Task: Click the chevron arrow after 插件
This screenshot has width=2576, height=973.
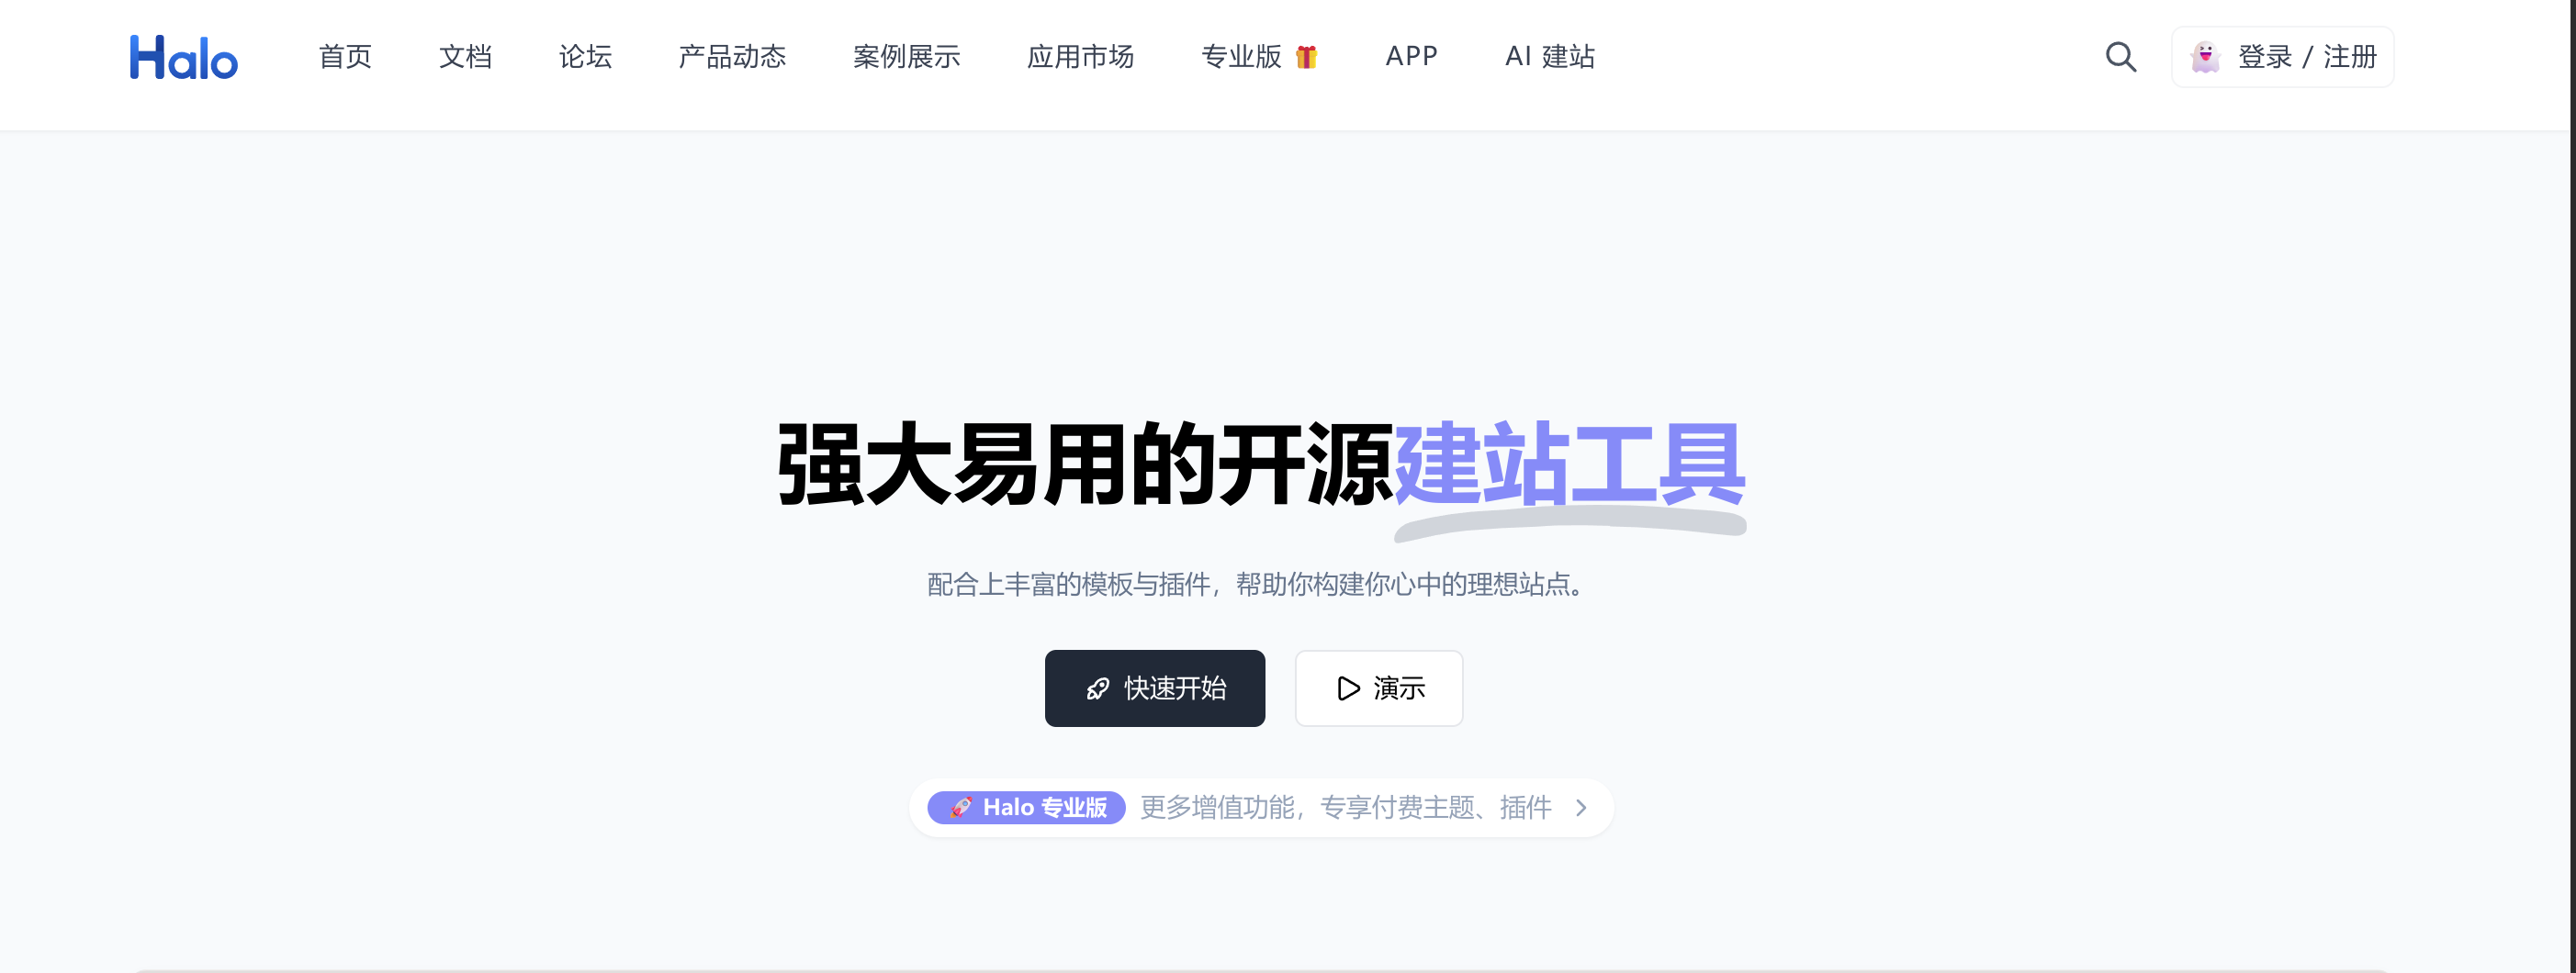Action: [x=1581, y=808]
